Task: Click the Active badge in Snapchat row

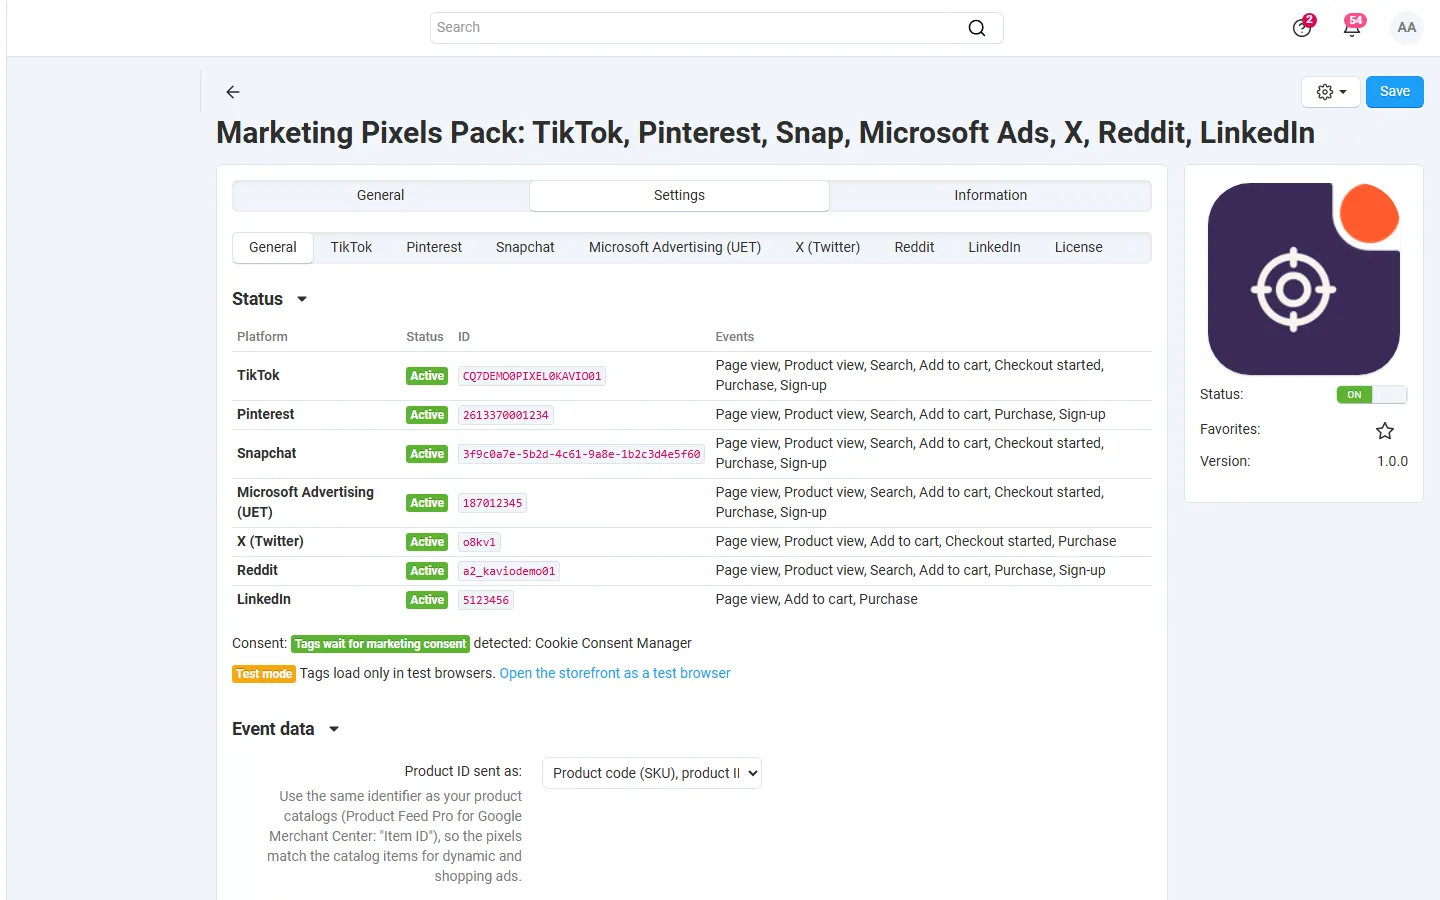Action: 427,455
